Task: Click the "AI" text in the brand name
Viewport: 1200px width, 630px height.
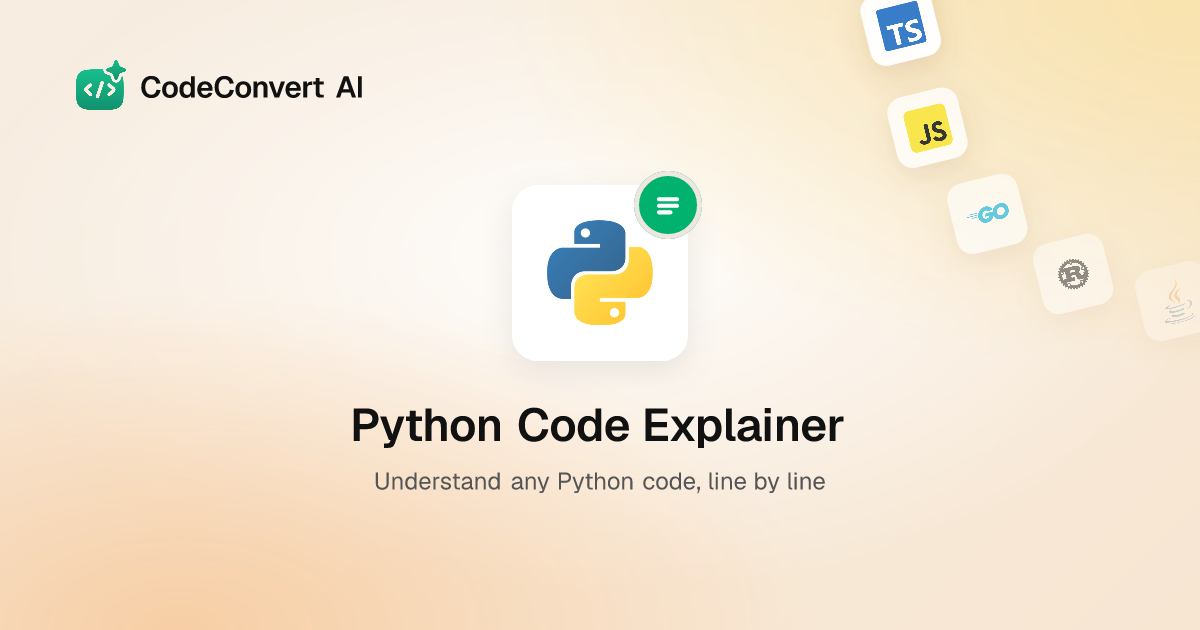Action: click(x=349, y=88)
